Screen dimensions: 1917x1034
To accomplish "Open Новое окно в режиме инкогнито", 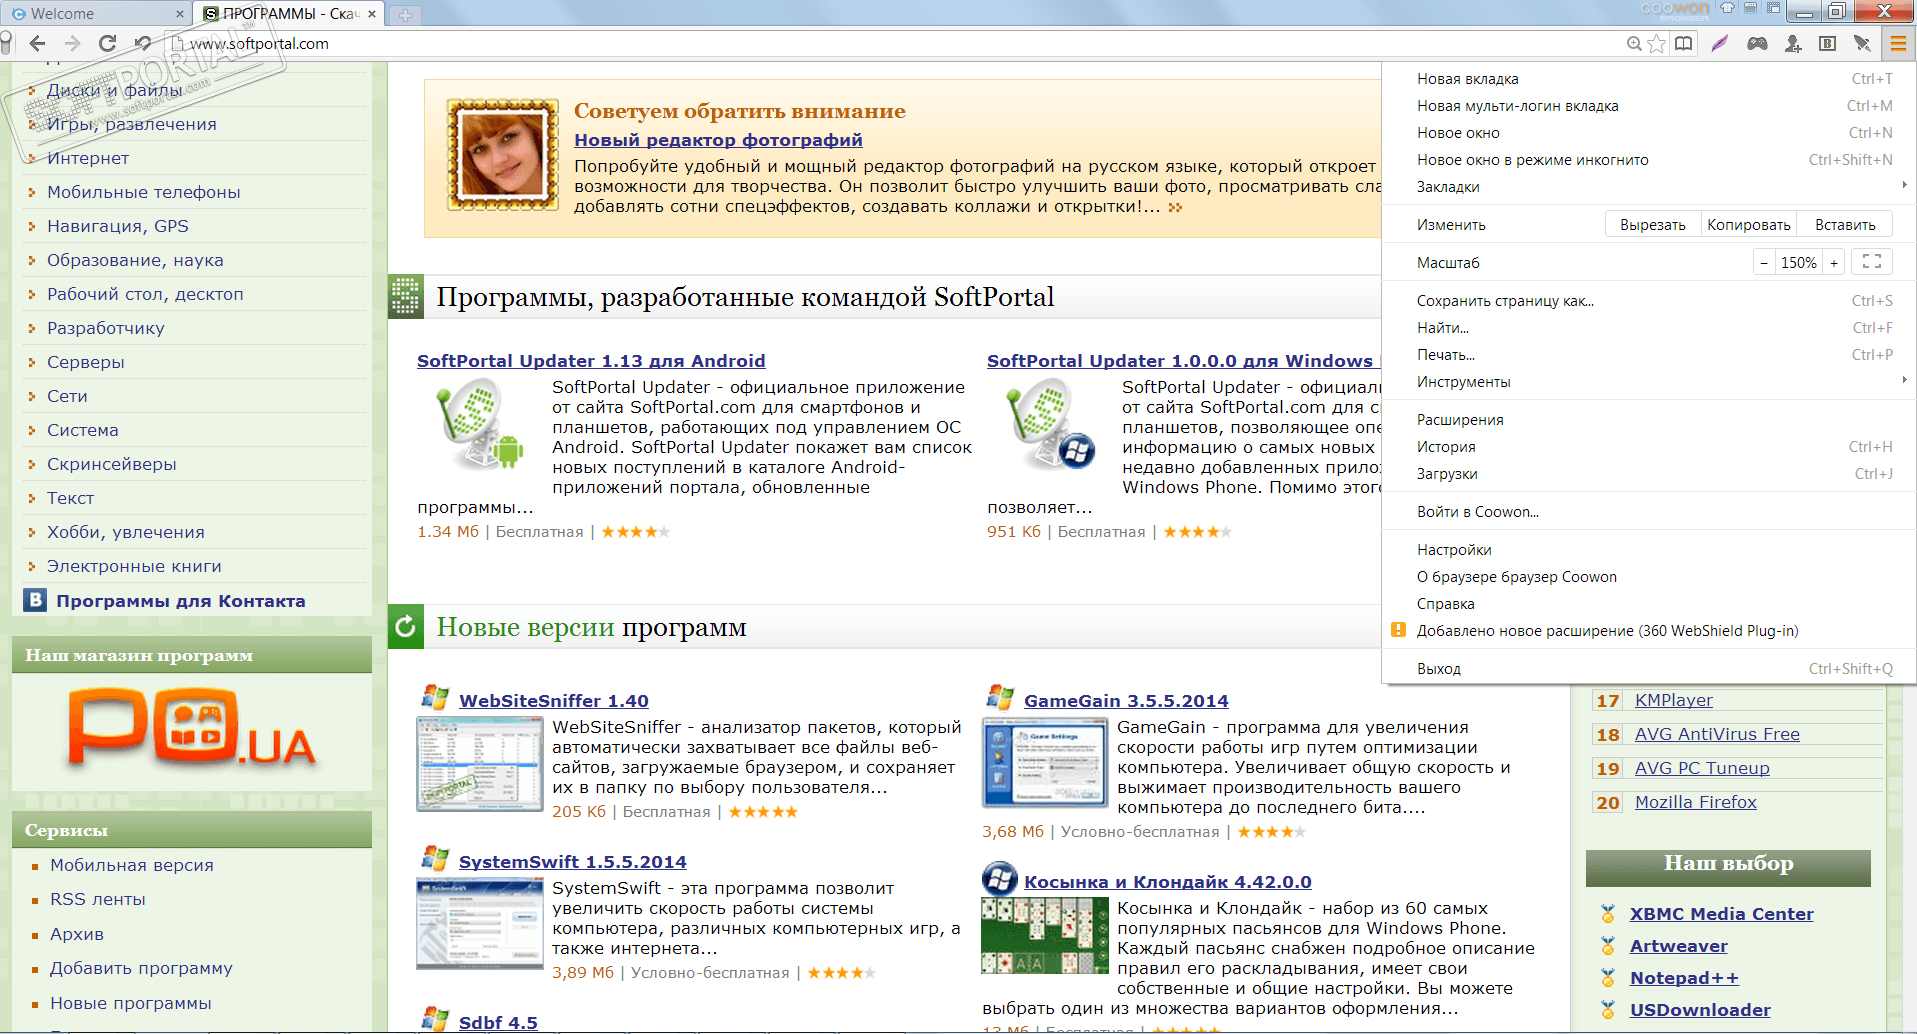I will [1649, 160].
